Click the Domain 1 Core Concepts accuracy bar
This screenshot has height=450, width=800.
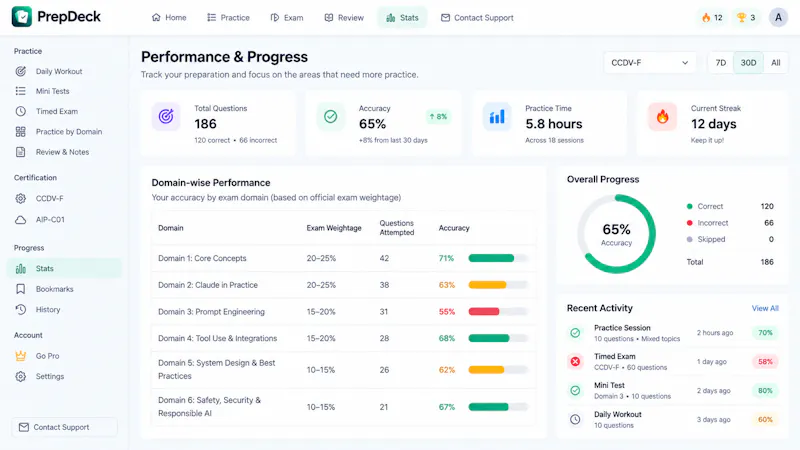(x=498, y=258)
